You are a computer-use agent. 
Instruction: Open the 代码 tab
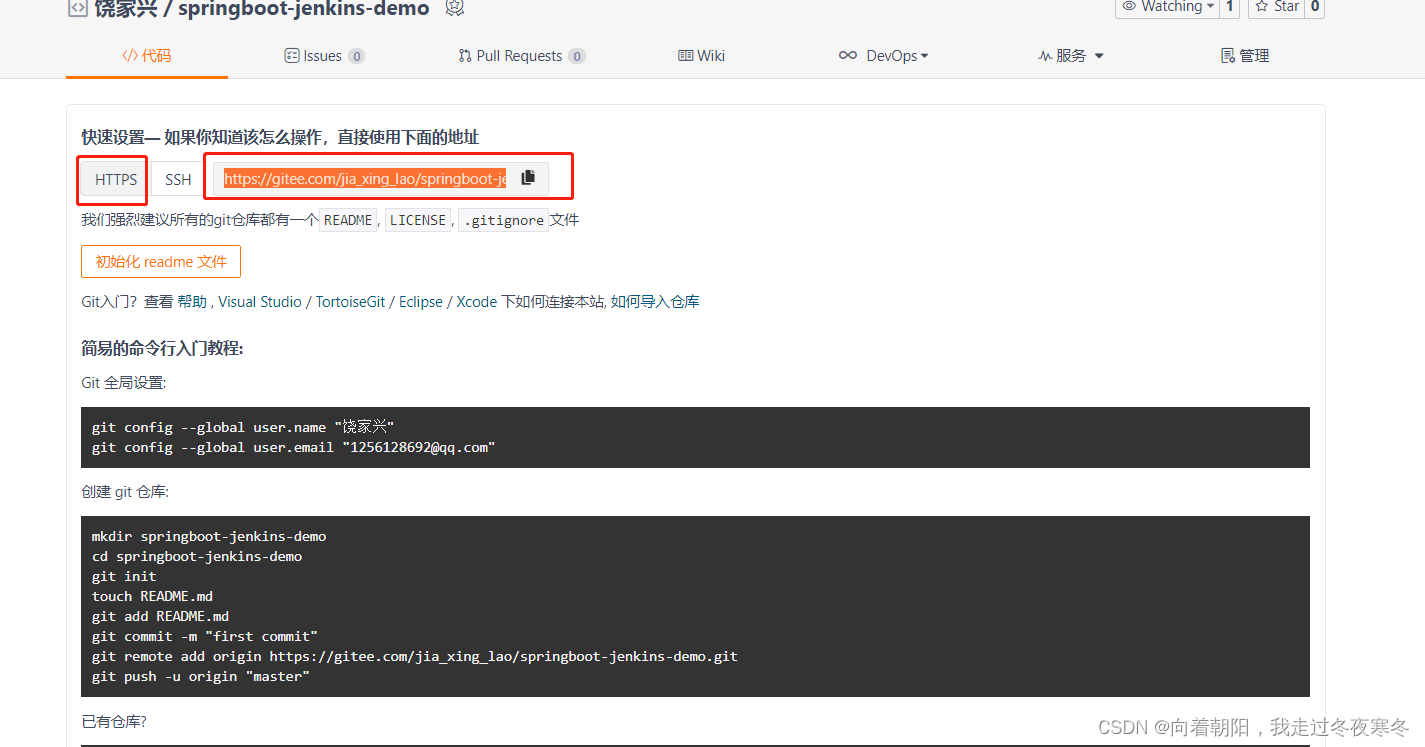coord(147,56)
